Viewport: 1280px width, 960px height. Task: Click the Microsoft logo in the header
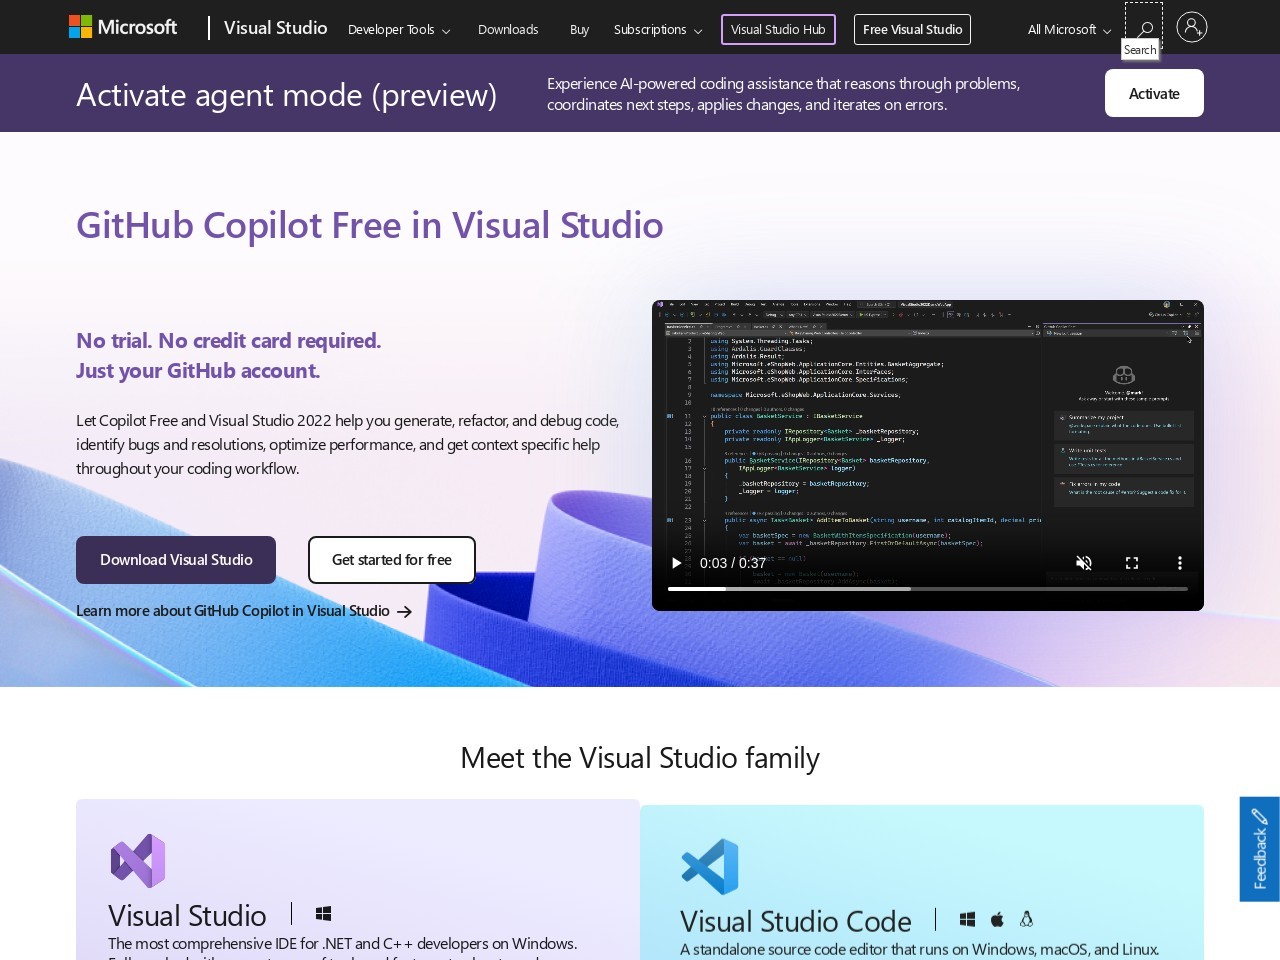coord(122,27)
